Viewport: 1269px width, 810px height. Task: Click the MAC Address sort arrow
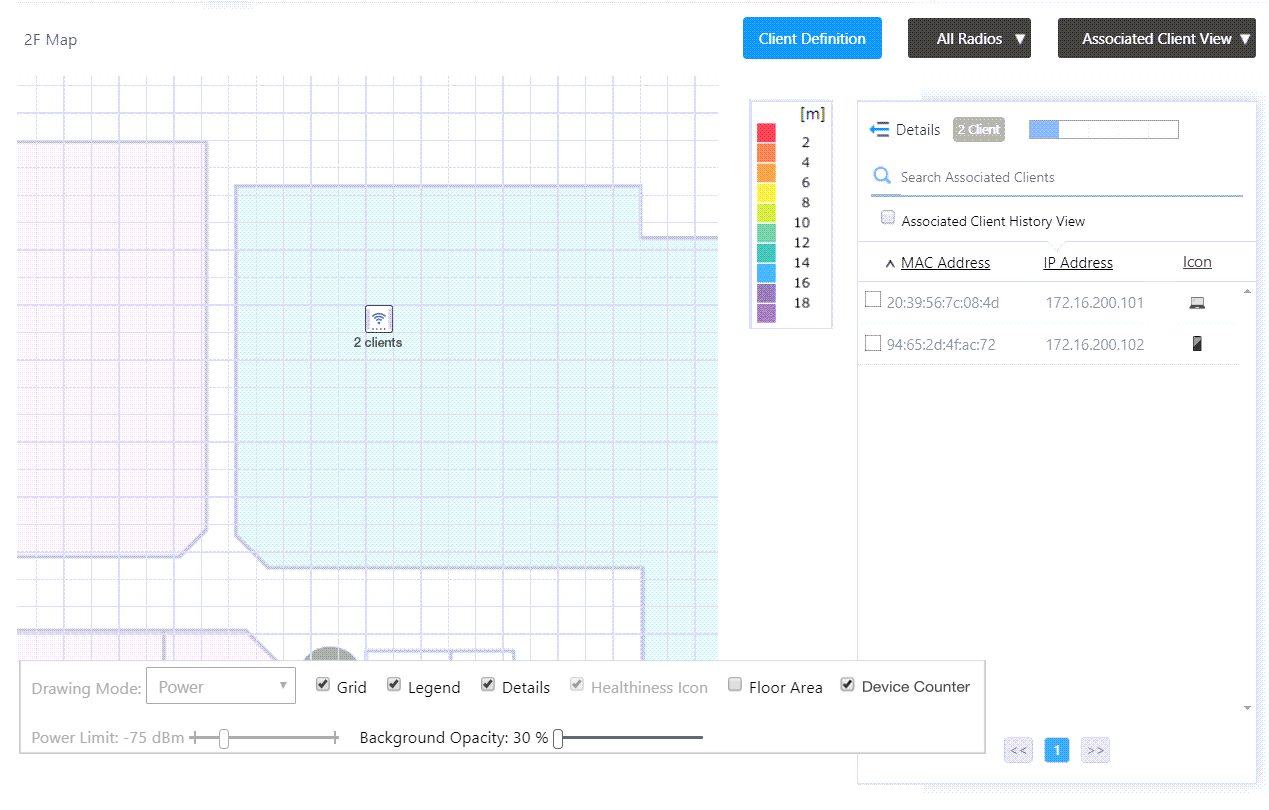tap(890, 264)
